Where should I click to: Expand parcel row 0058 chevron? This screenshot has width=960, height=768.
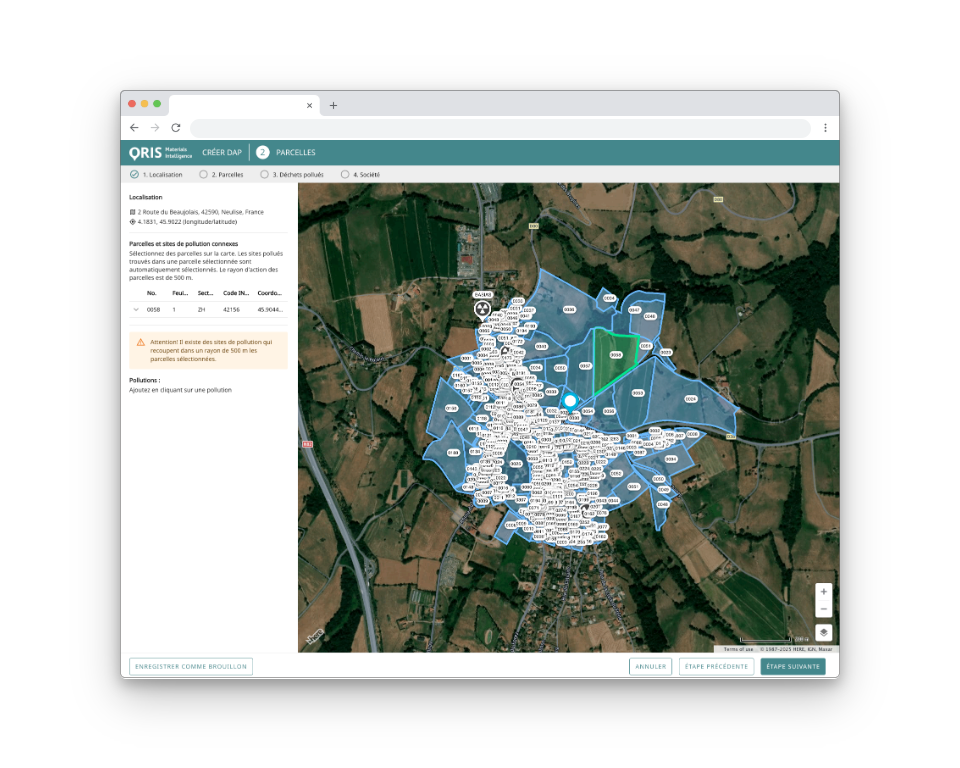point(136,310)
